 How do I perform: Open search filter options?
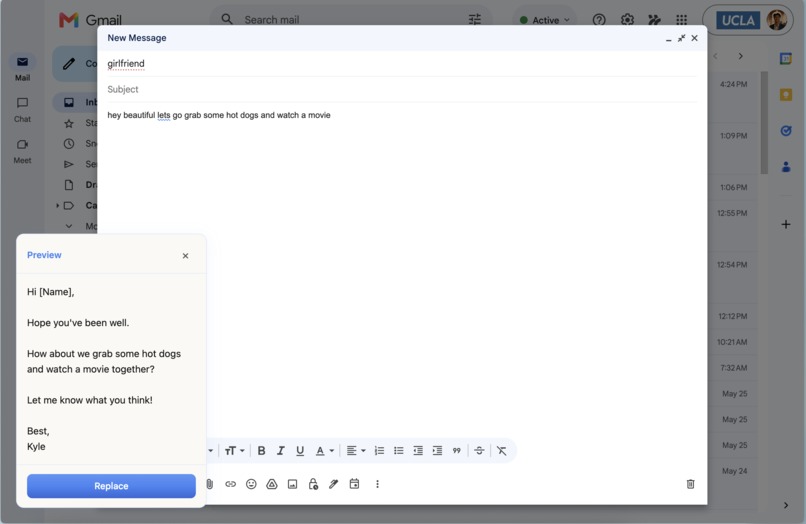[475, 20]
